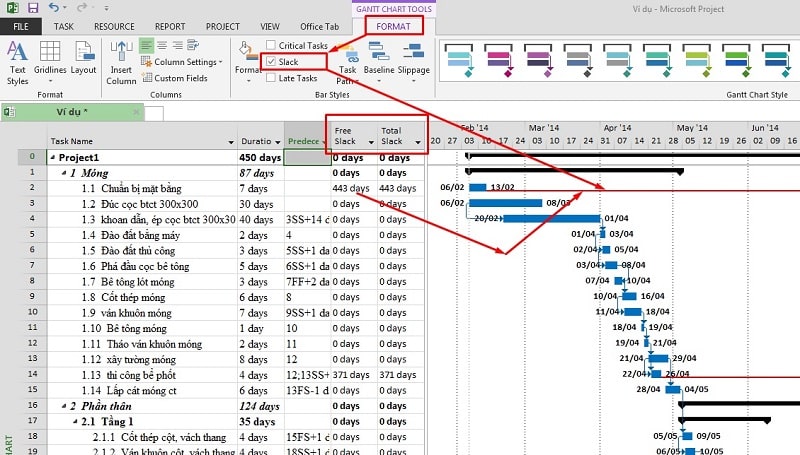This screenshot has width=800, height=455.
Task: Open the Column Settings dropdown
Action: (184, 62)
